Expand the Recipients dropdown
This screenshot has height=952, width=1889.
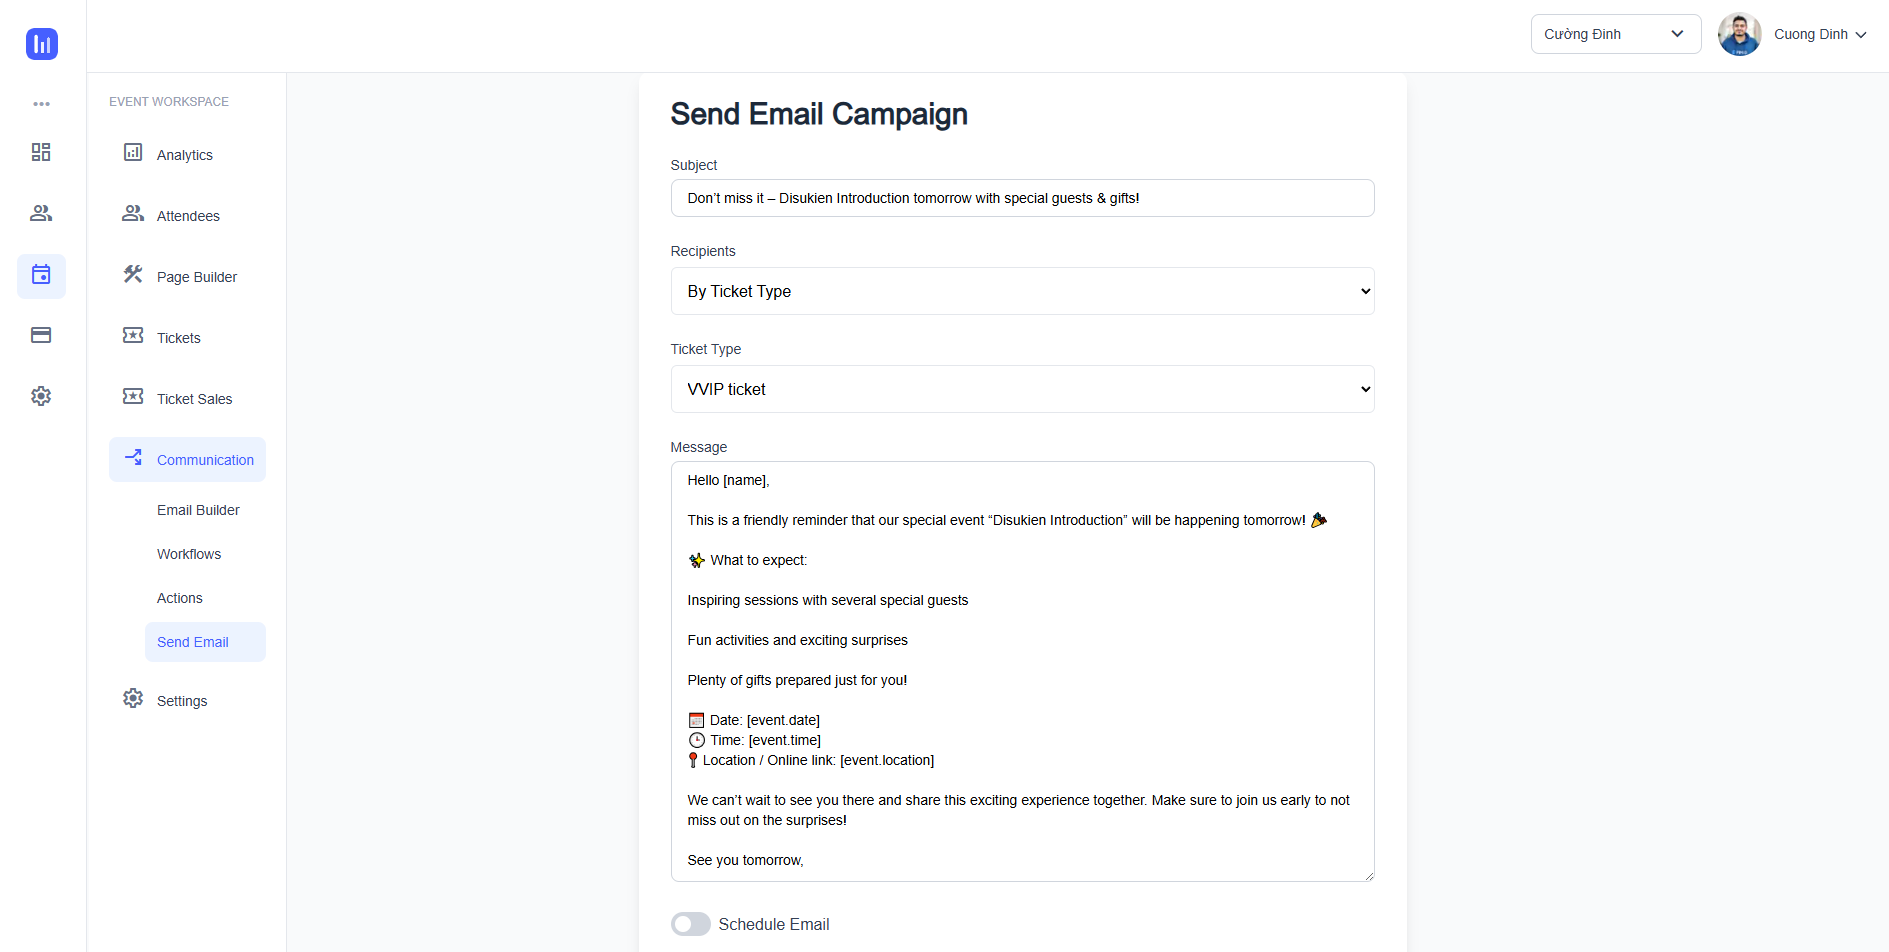1022,291
